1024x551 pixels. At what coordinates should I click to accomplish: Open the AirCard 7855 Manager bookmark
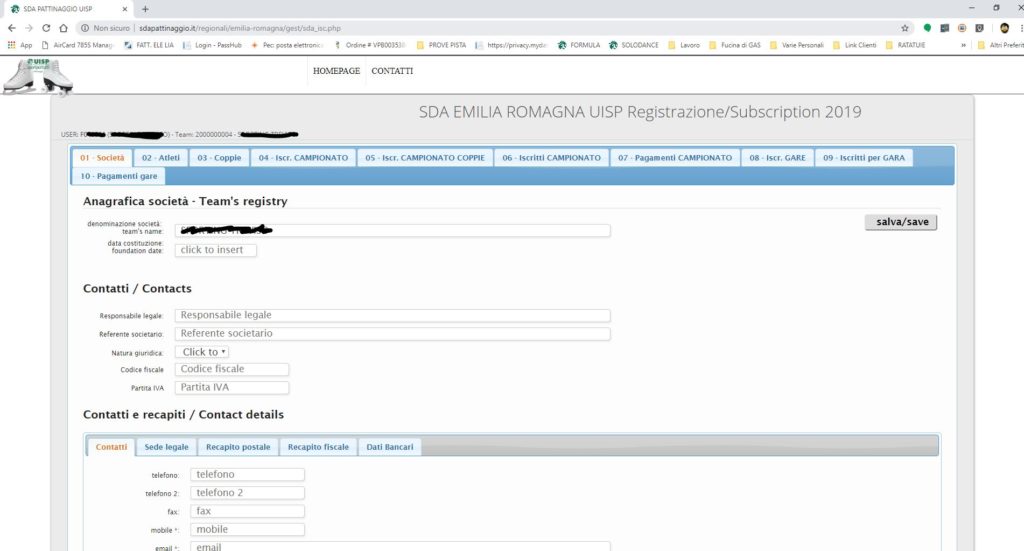[x=78, y=45]
